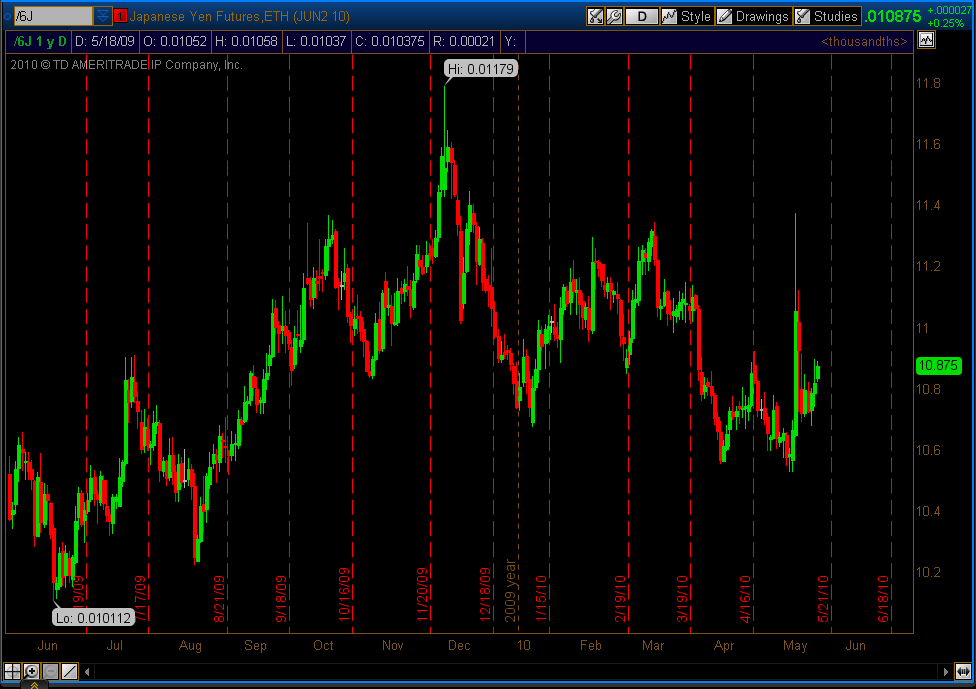This screenshot has width=976, height=689.
Task: Click the green 10.875 price axis label
Action: [x=938, y=365]
